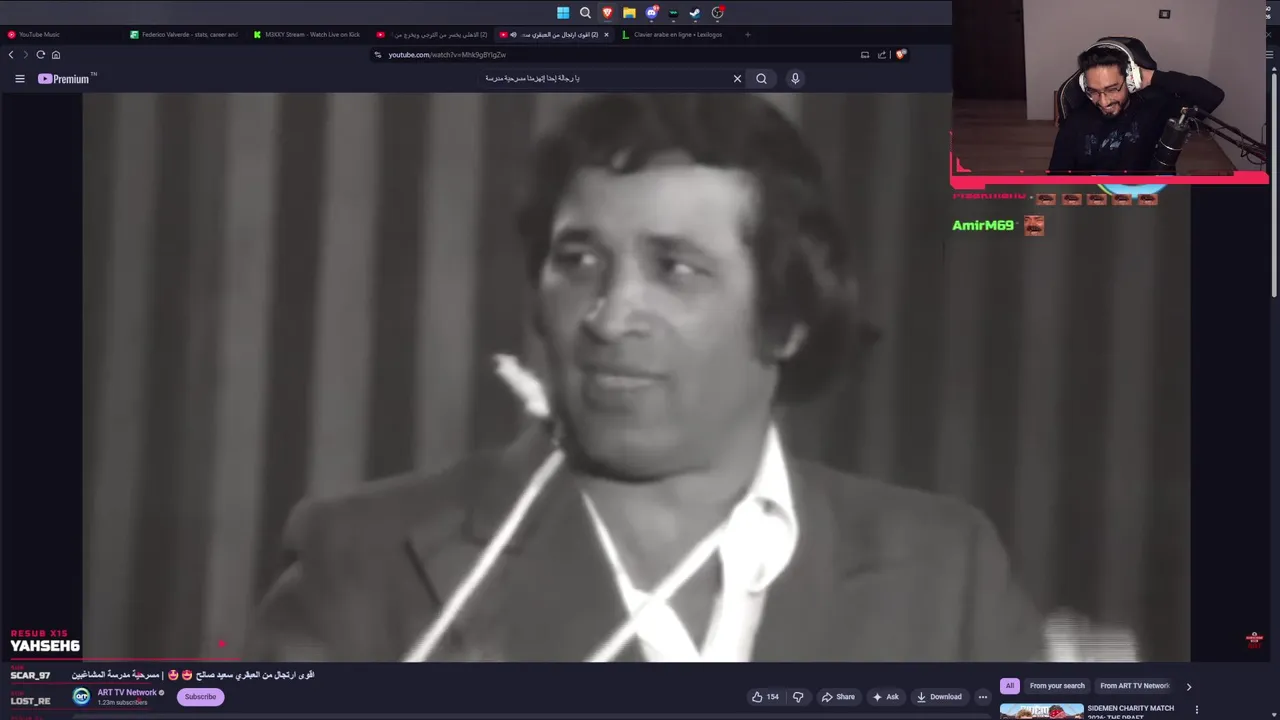Open the Sidemen Charity Match video title
The height and width of the screenshot is (720, 1280).
click(1131, 712)
